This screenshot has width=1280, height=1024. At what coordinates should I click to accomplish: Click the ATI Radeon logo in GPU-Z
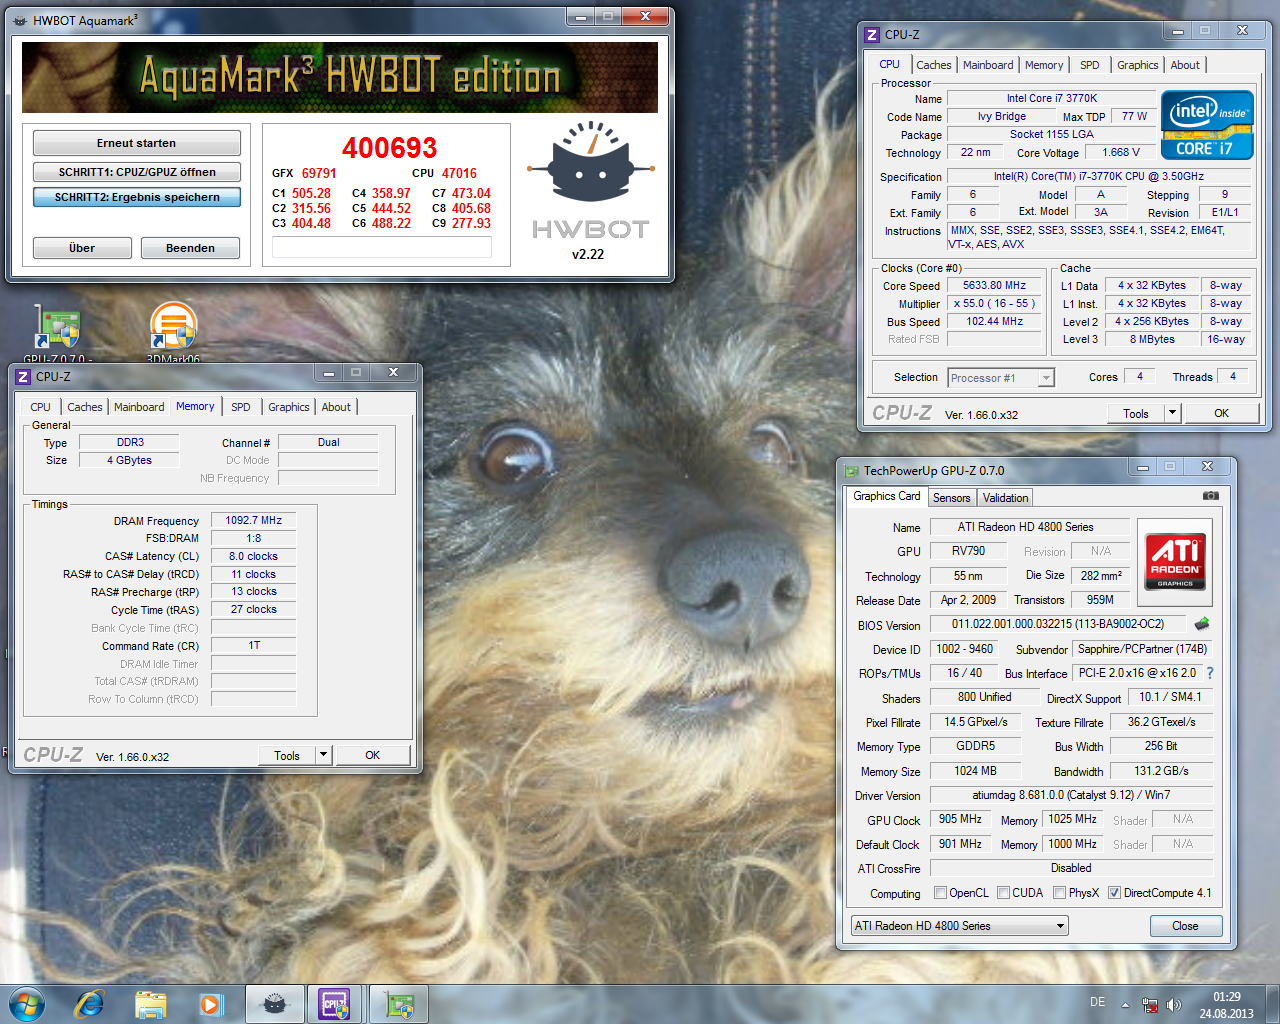1175,561
